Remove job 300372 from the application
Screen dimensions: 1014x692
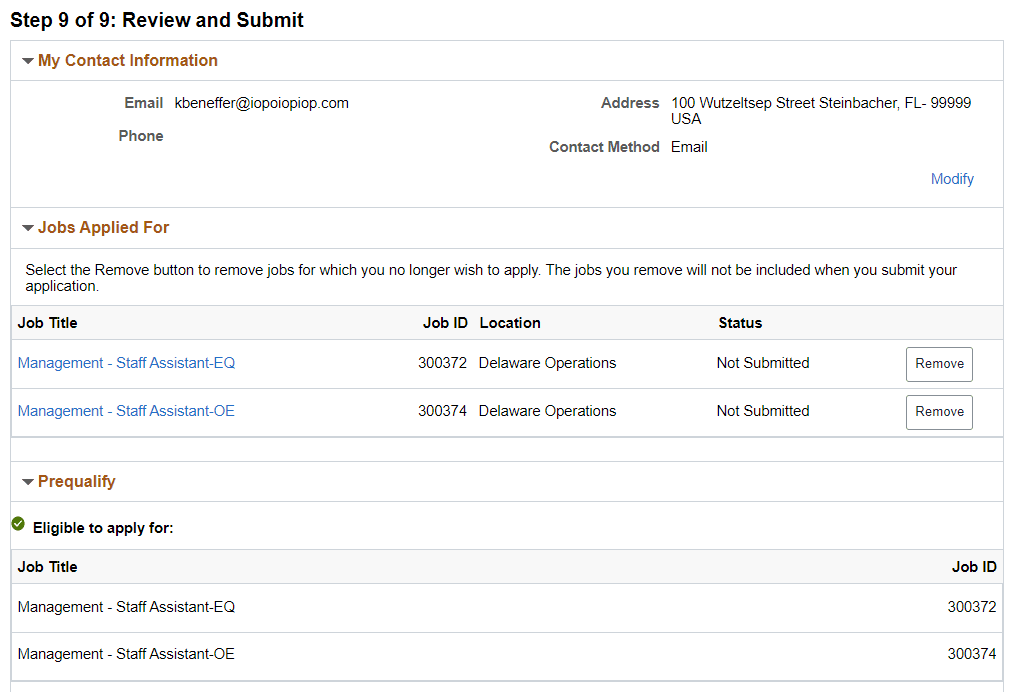(938, 364)
